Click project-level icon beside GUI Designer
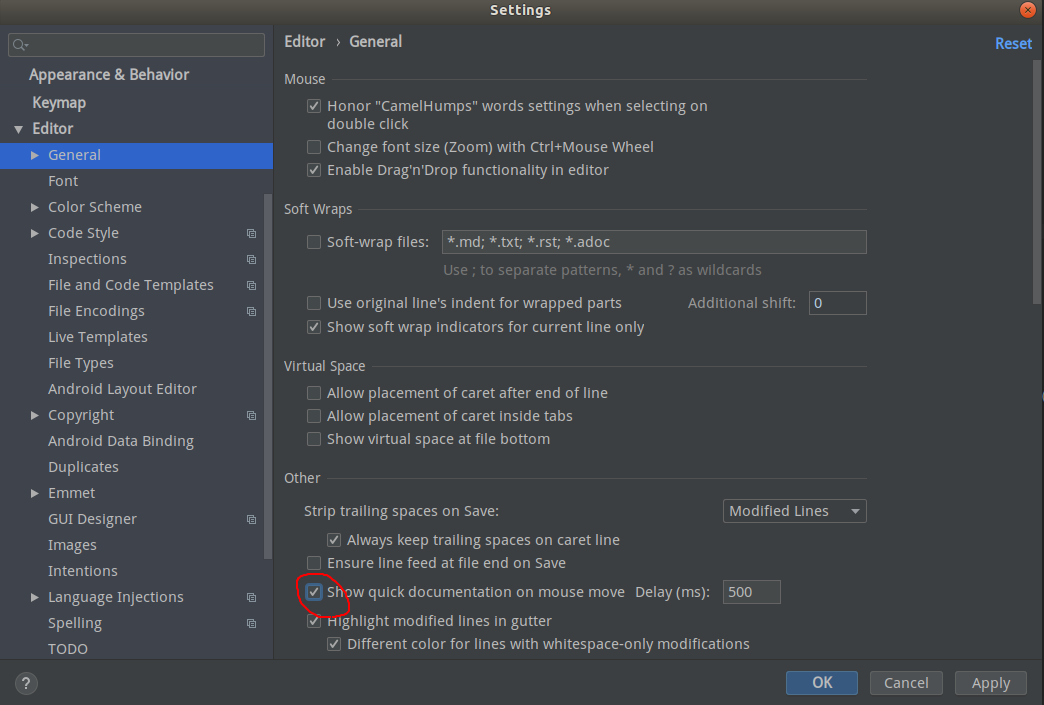1044x705 pixels. pos(251,519)
